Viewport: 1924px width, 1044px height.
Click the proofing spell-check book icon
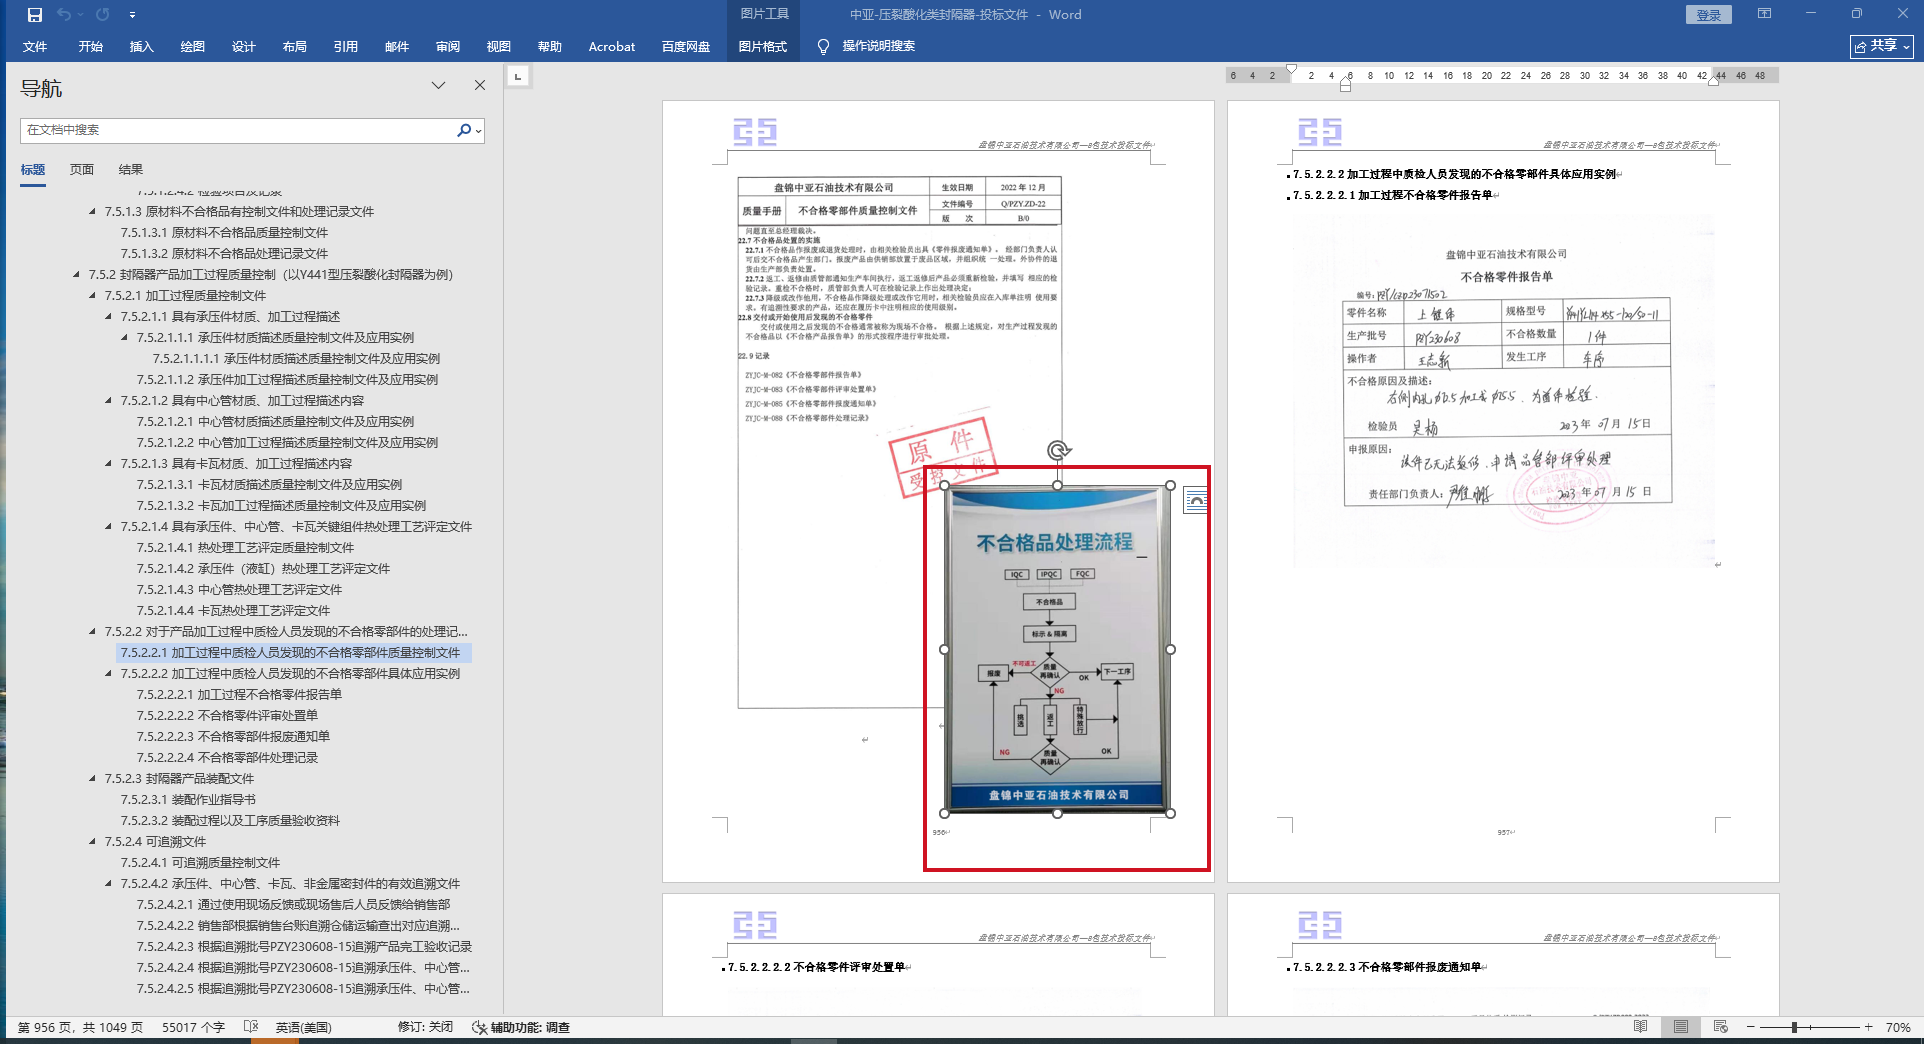(251, 1027)
